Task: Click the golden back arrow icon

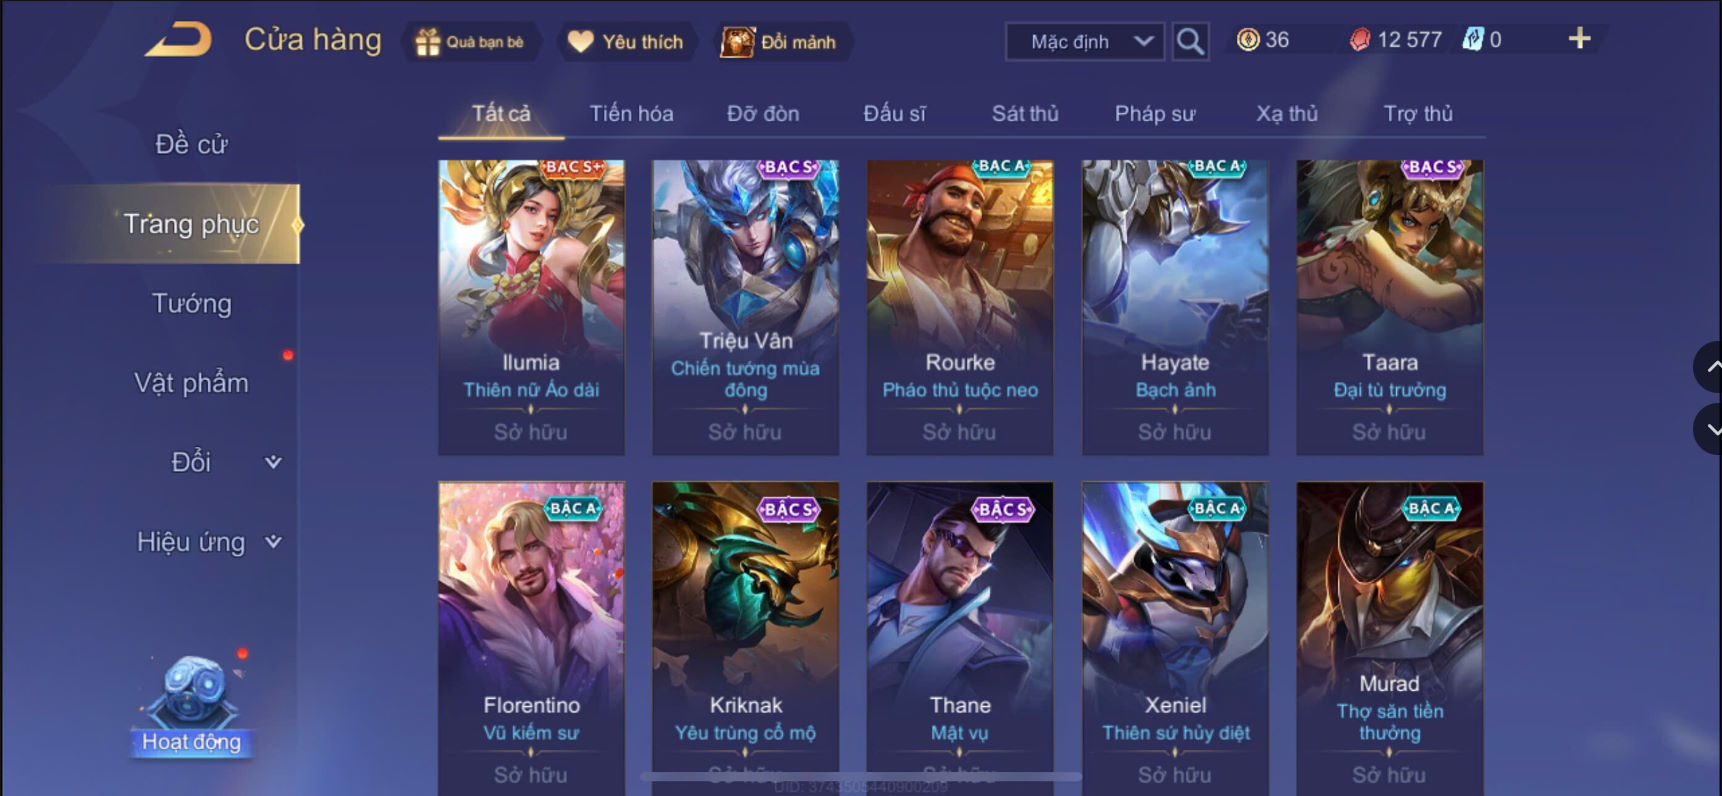Action: pyautogui.click(x=179, y=40)
